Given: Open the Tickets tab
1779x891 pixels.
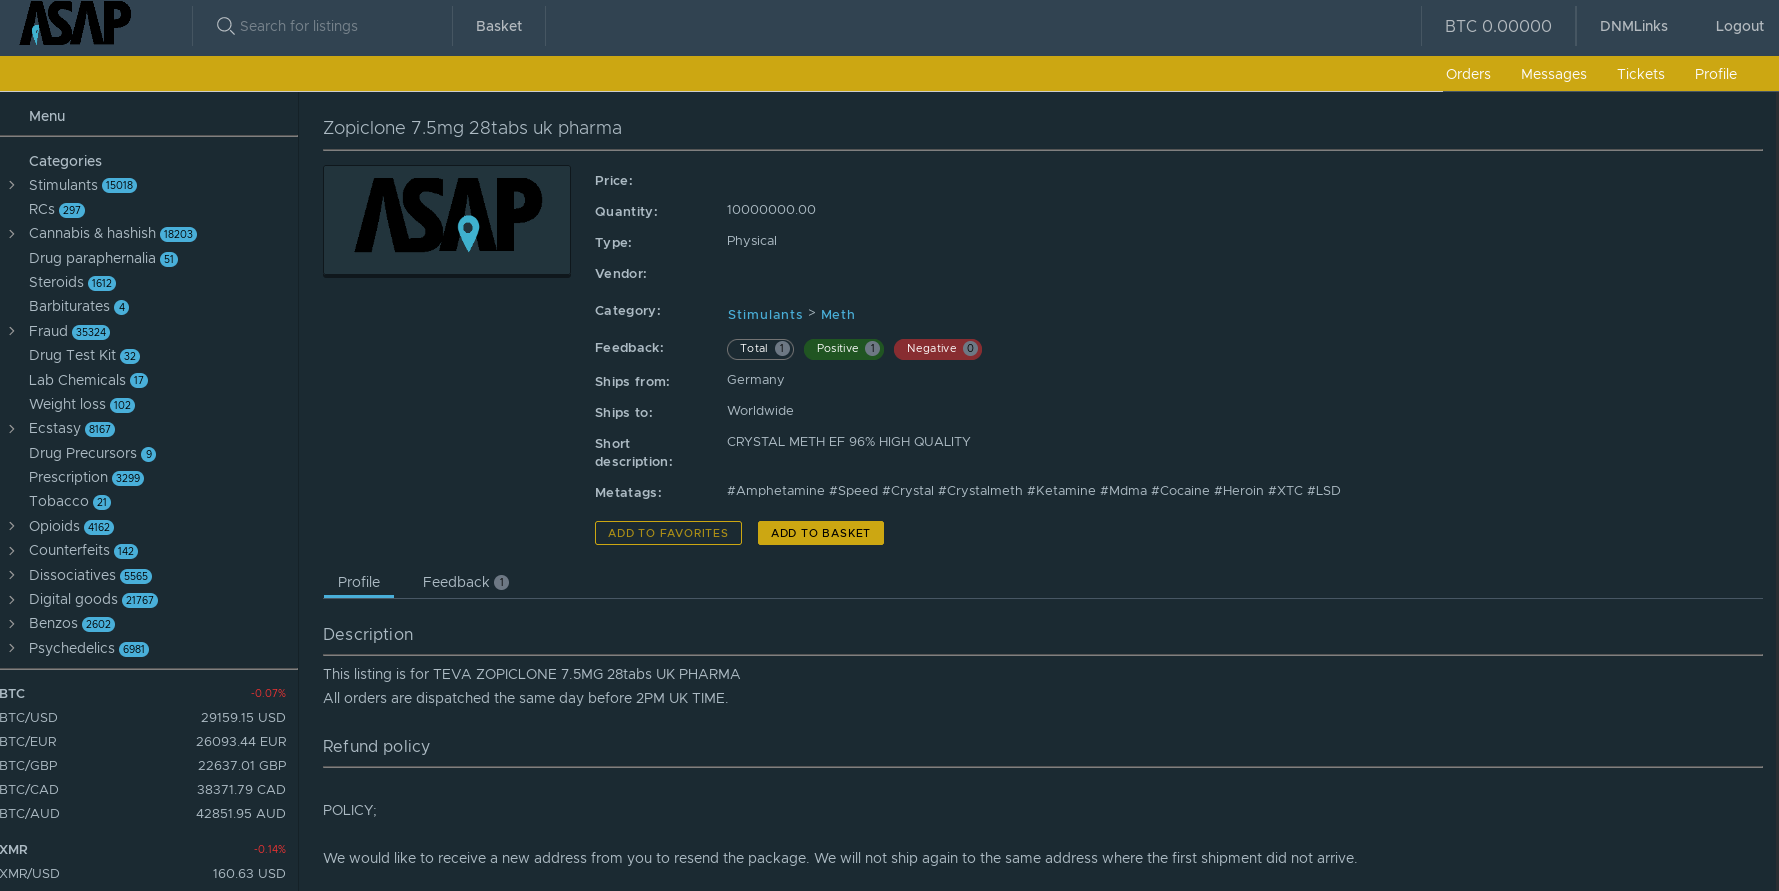Looking at the screenshot, I should point(1641,74).
